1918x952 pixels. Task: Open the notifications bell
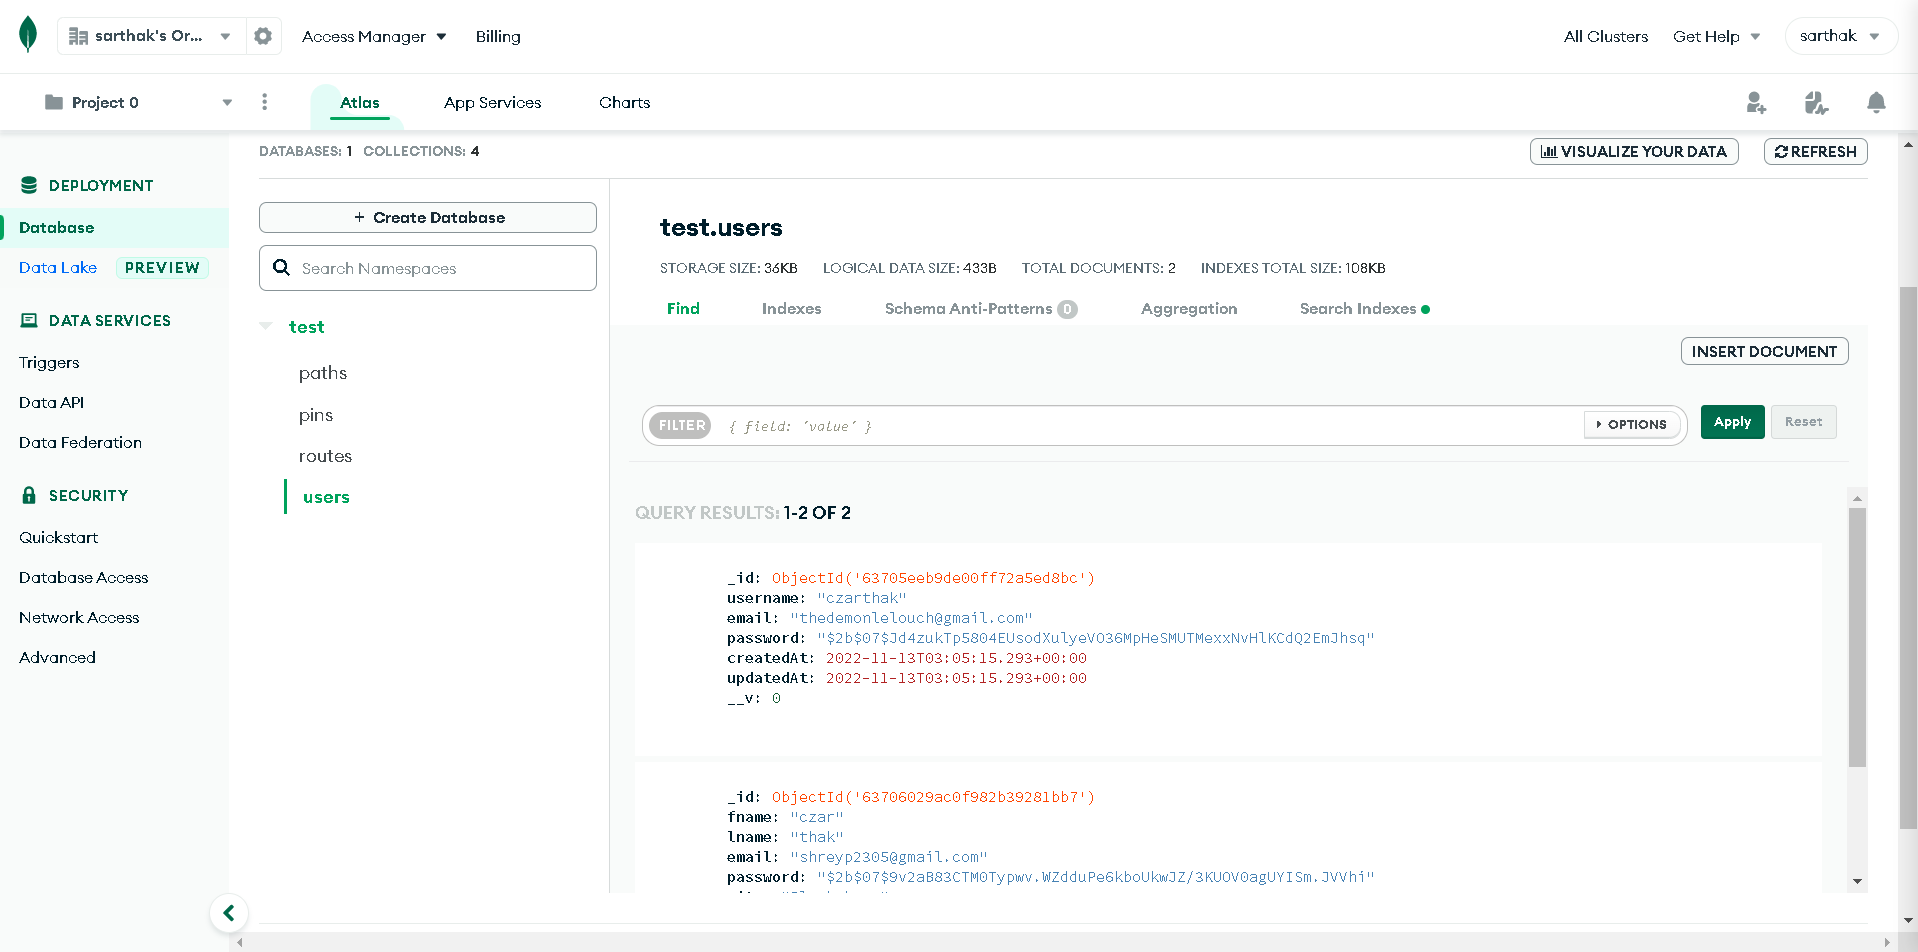pyautogui.click(x=1876, y=102)
